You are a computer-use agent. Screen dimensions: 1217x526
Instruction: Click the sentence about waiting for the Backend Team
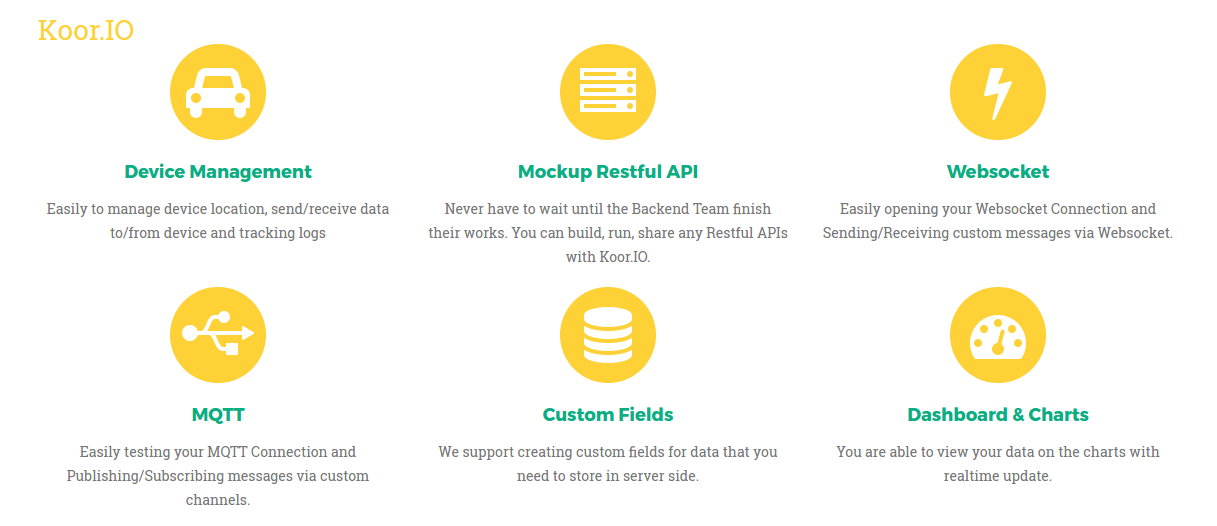(x=608, y=209)
